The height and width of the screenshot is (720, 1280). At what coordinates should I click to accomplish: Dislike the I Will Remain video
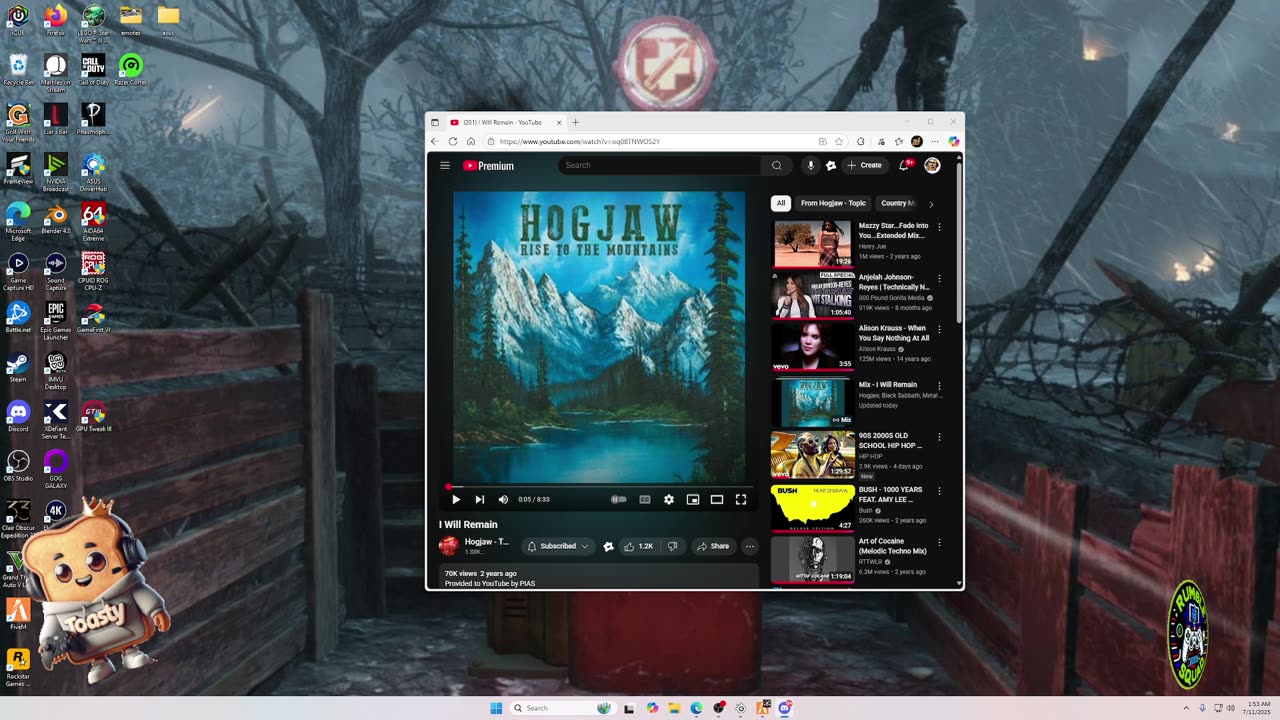click(673, 546)
